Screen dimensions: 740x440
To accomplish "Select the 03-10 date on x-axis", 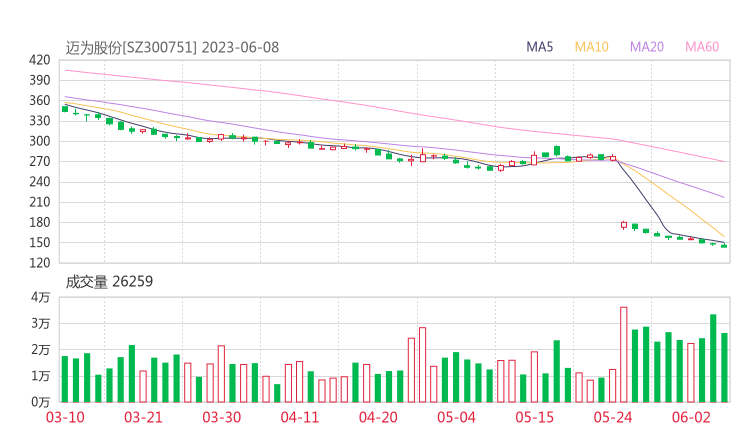I will (66, 417).
